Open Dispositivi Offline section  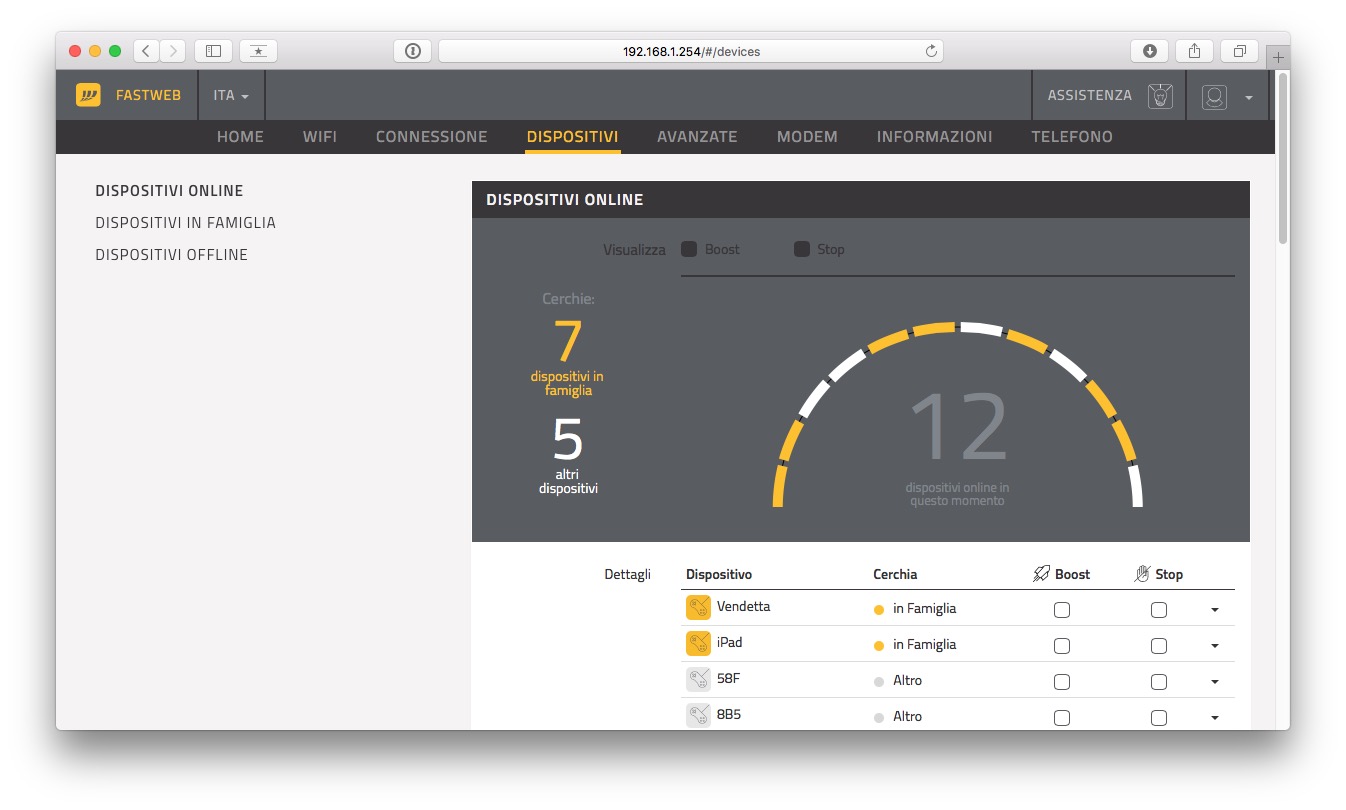(171, 255)
